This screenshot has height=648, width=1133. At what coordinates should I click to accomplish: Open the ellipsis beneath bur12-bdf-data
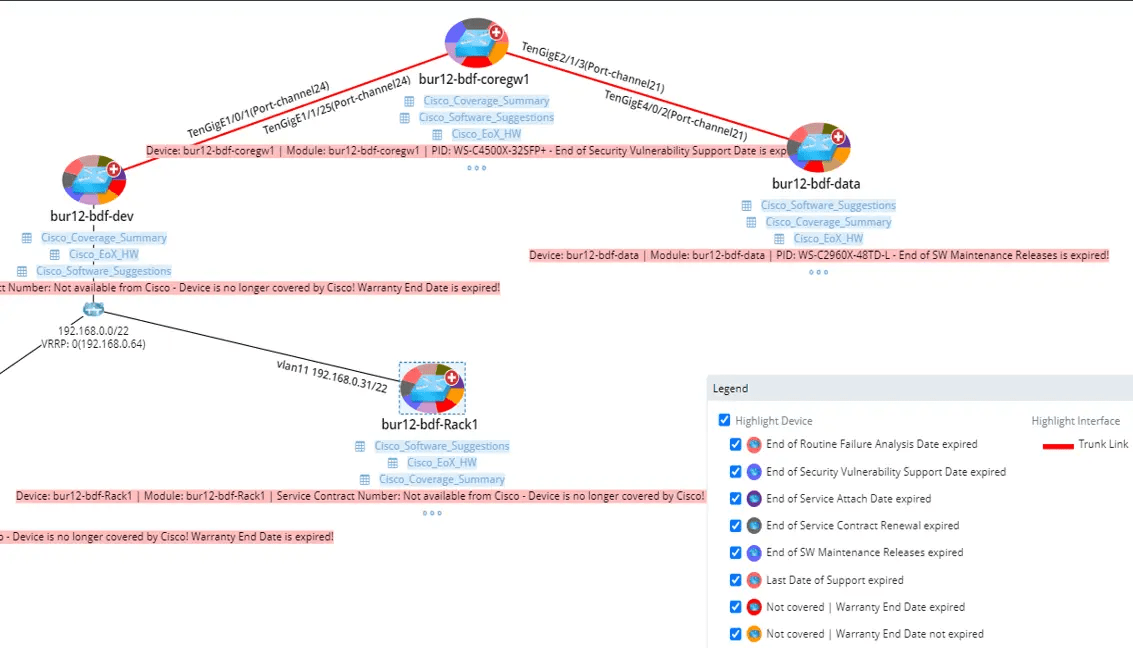click(818, 271)
